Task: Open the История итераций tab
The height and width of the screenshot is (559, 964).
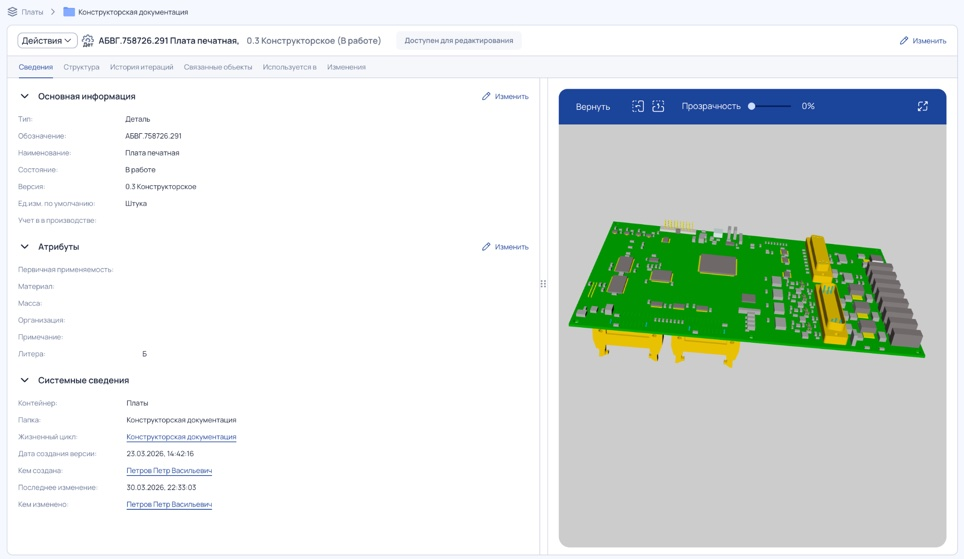Action: click(141, 67)
